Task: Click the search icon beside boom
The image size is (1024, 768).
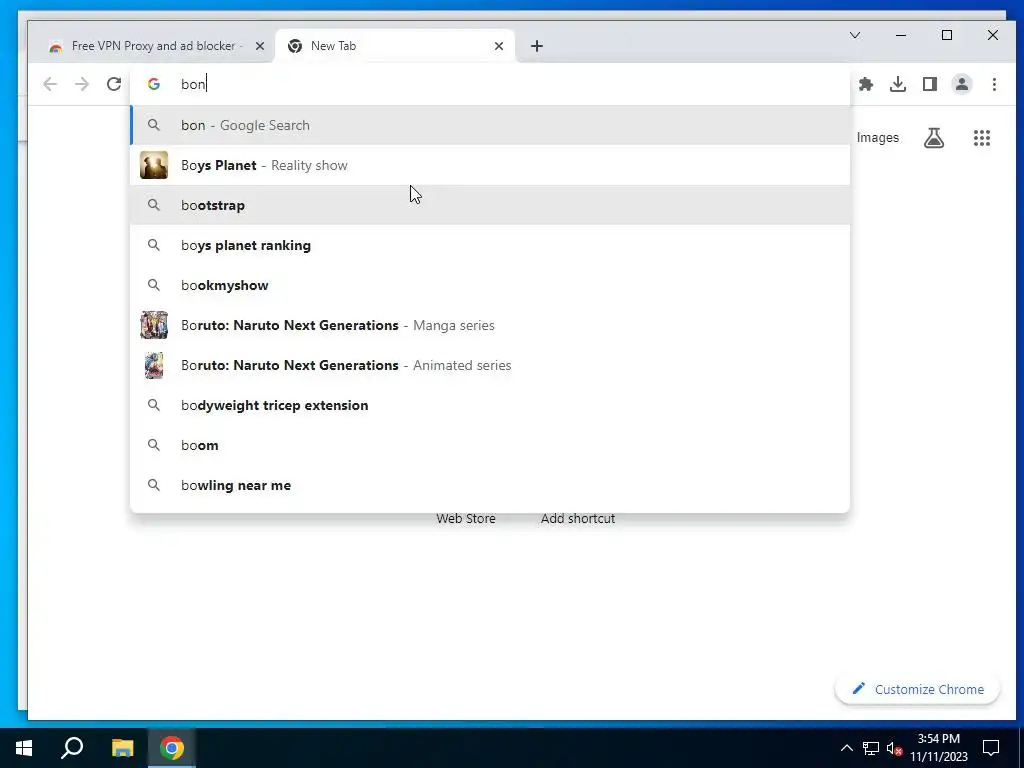Action: click(153, 445)
